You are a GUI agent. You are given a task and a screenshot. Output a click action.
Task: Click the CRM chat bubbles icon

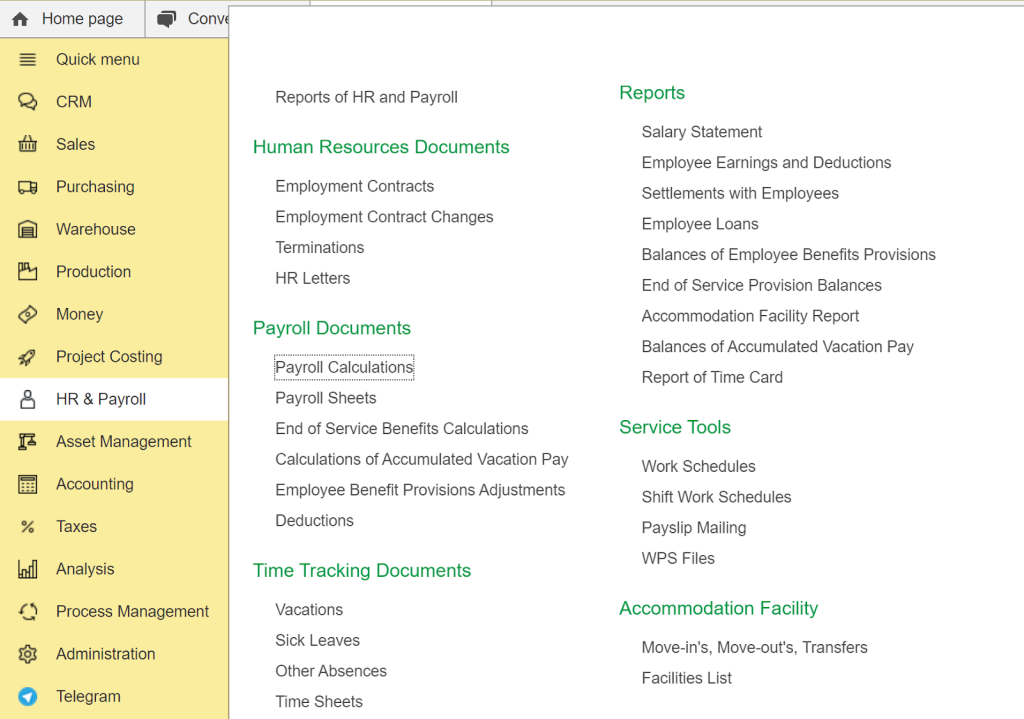(27, 102)
